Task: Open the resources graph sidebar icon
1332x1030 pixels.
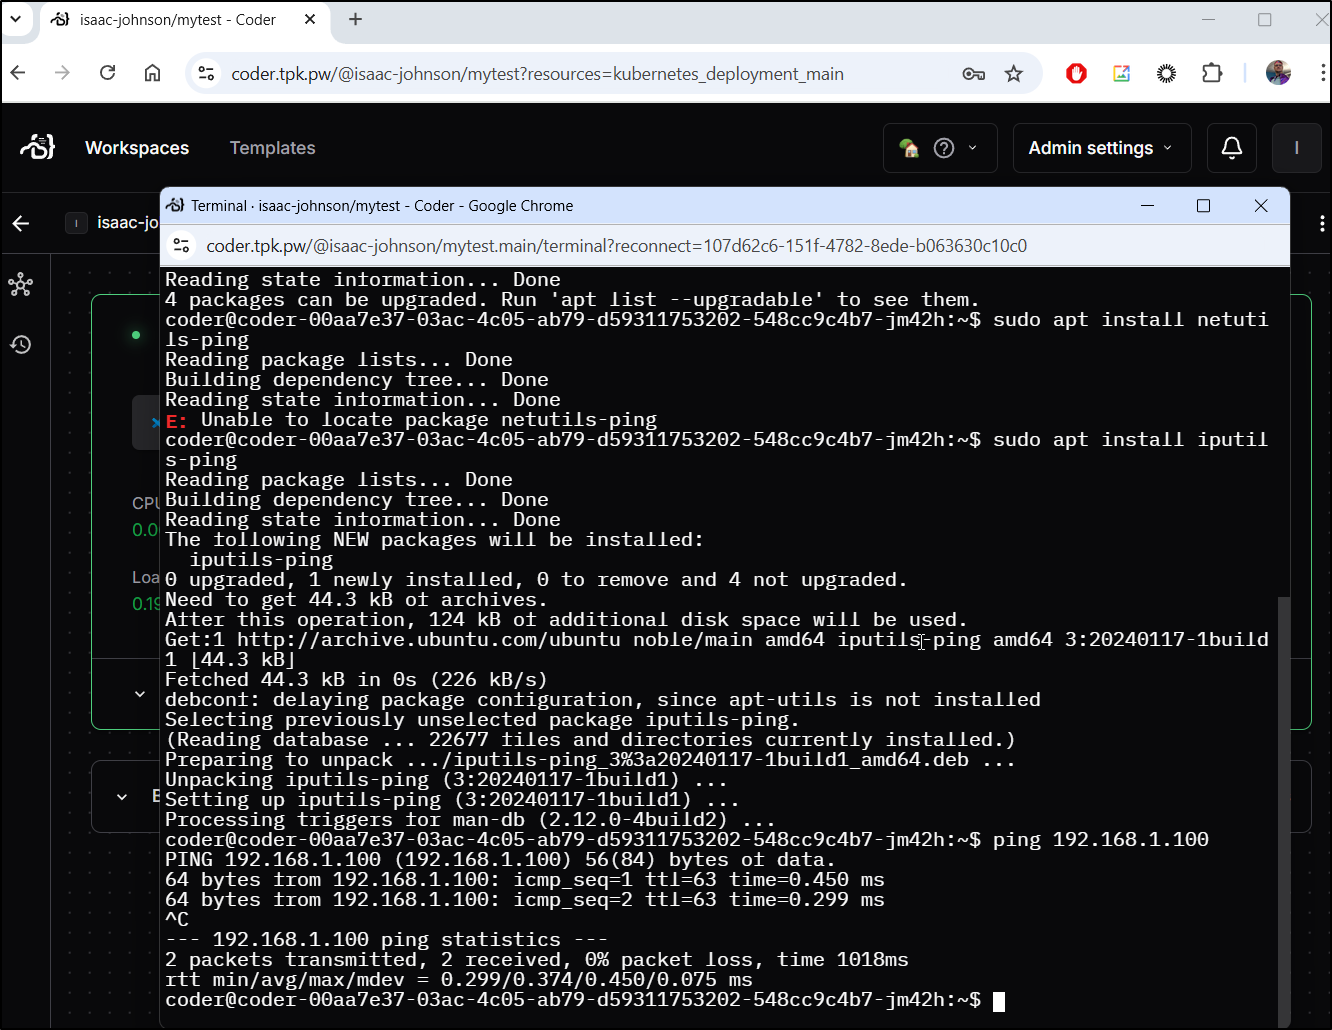Action: pyautogui.click(x=20, y=285)
